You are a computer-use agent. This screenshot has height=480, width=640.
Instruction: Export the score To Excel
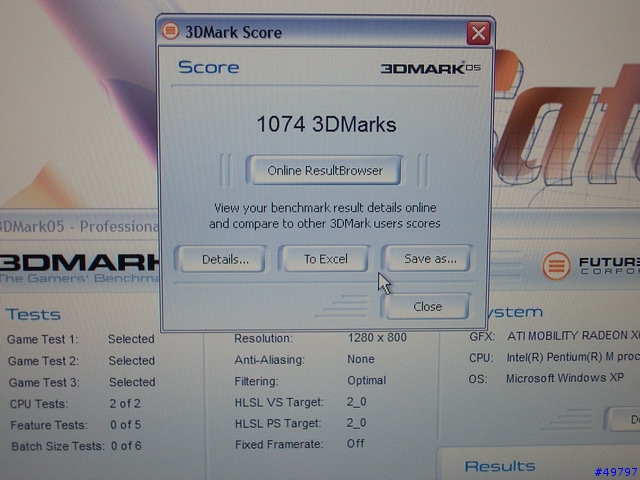pos(325,259)
